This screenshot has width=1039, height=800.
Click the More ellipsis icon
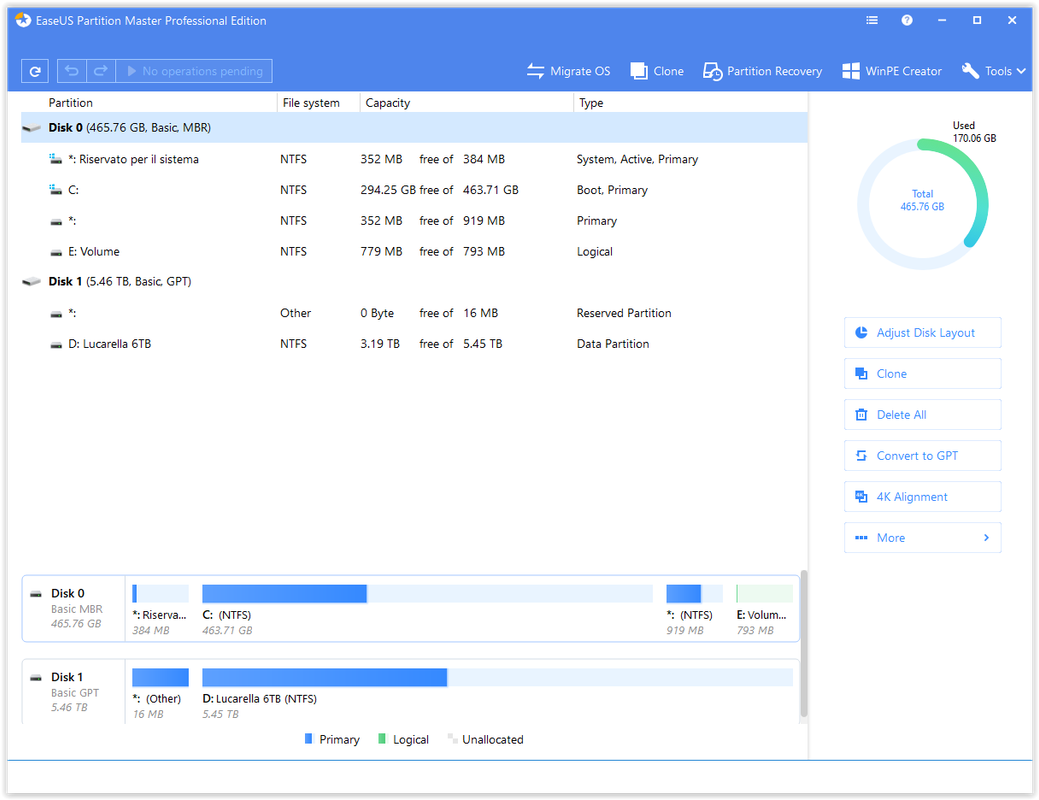[861, 538]
